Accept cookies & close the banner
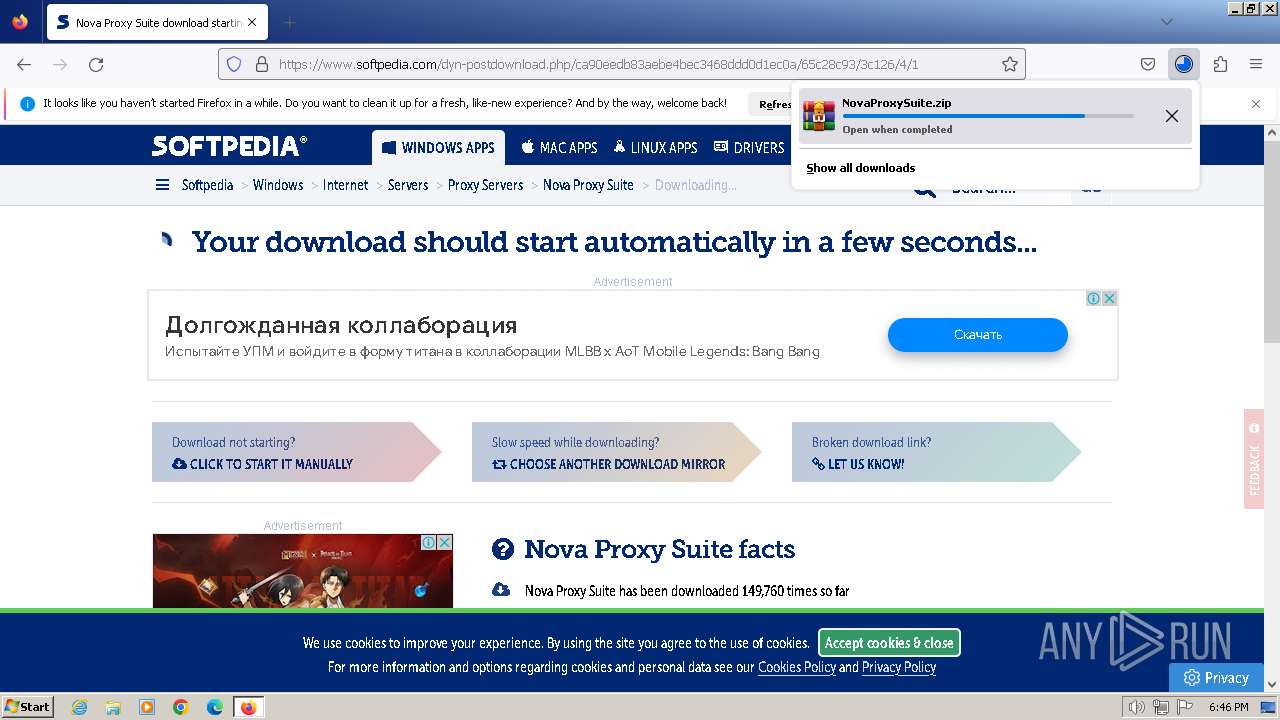Image resolution: width=1280 pixels, height=720 pixels. point(889,642)
